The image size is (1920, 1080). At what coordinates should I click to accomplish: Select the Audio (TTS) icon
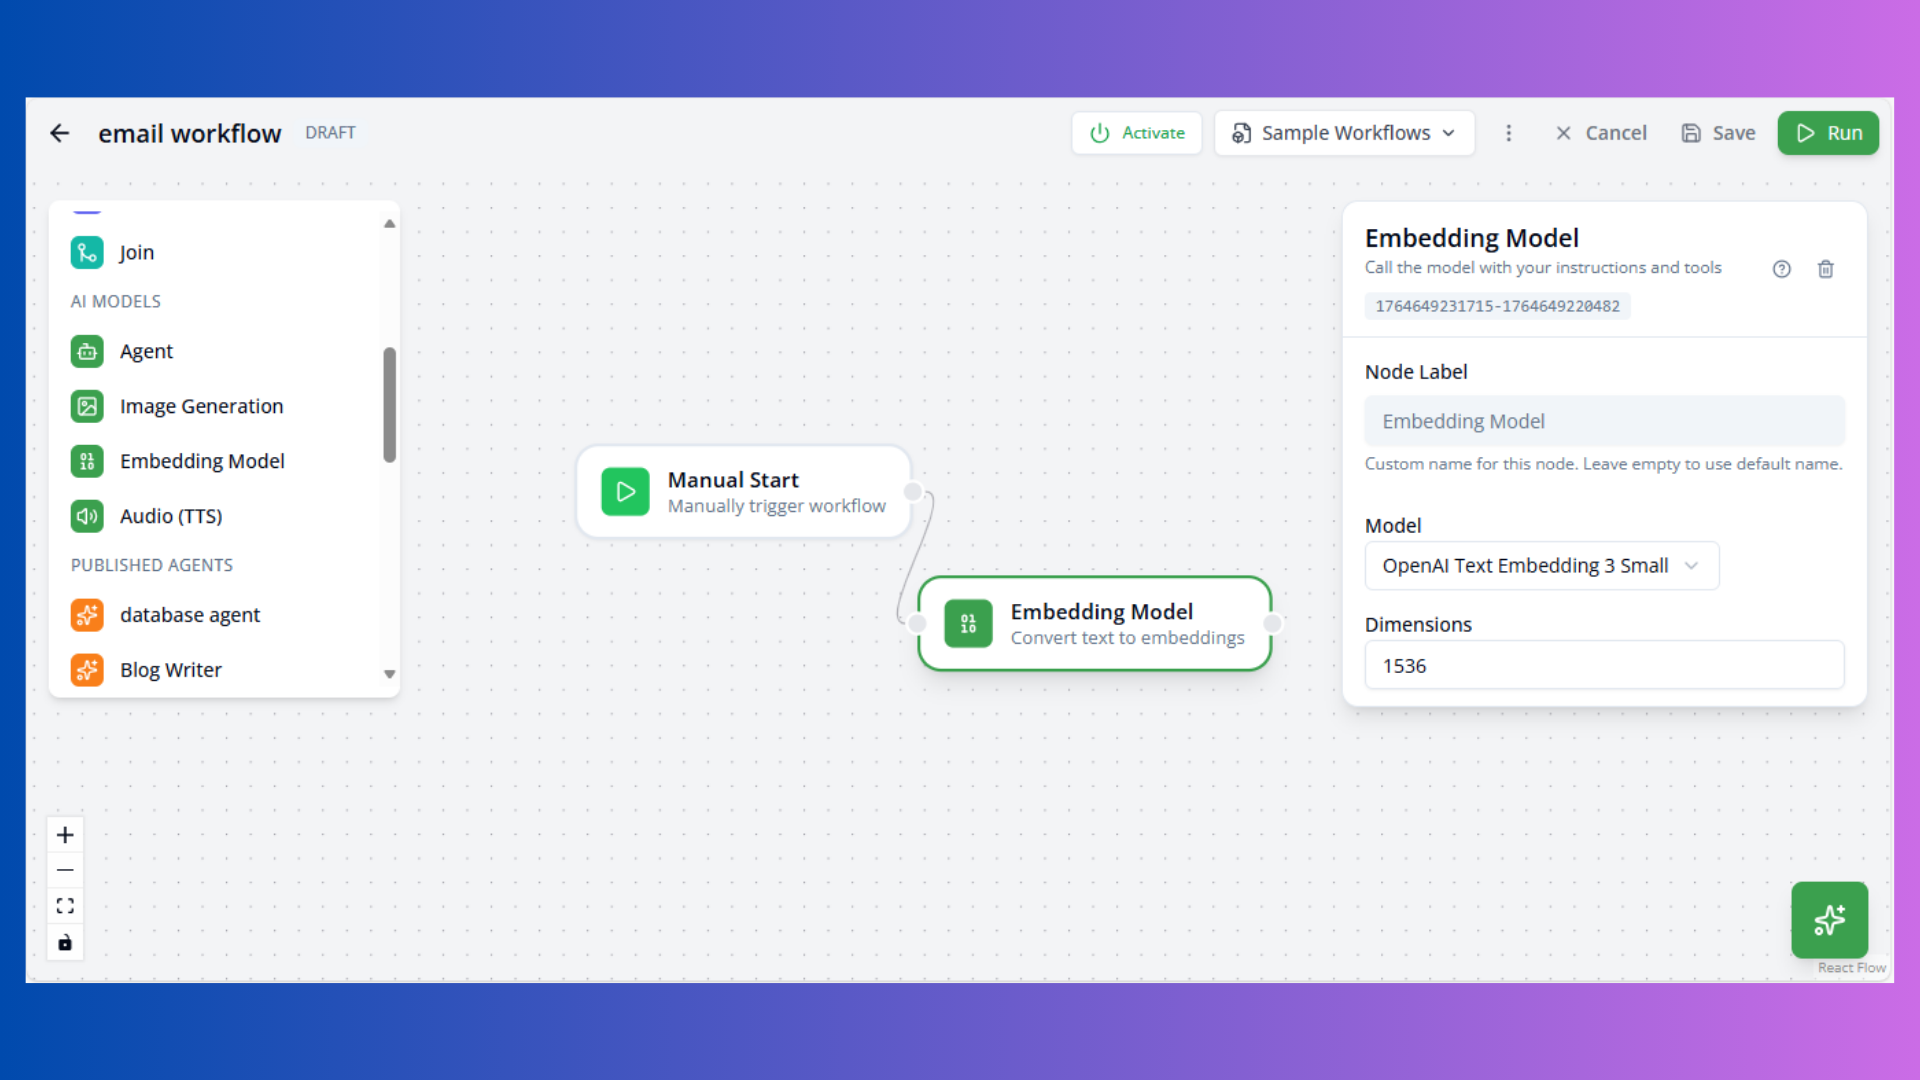87,516
